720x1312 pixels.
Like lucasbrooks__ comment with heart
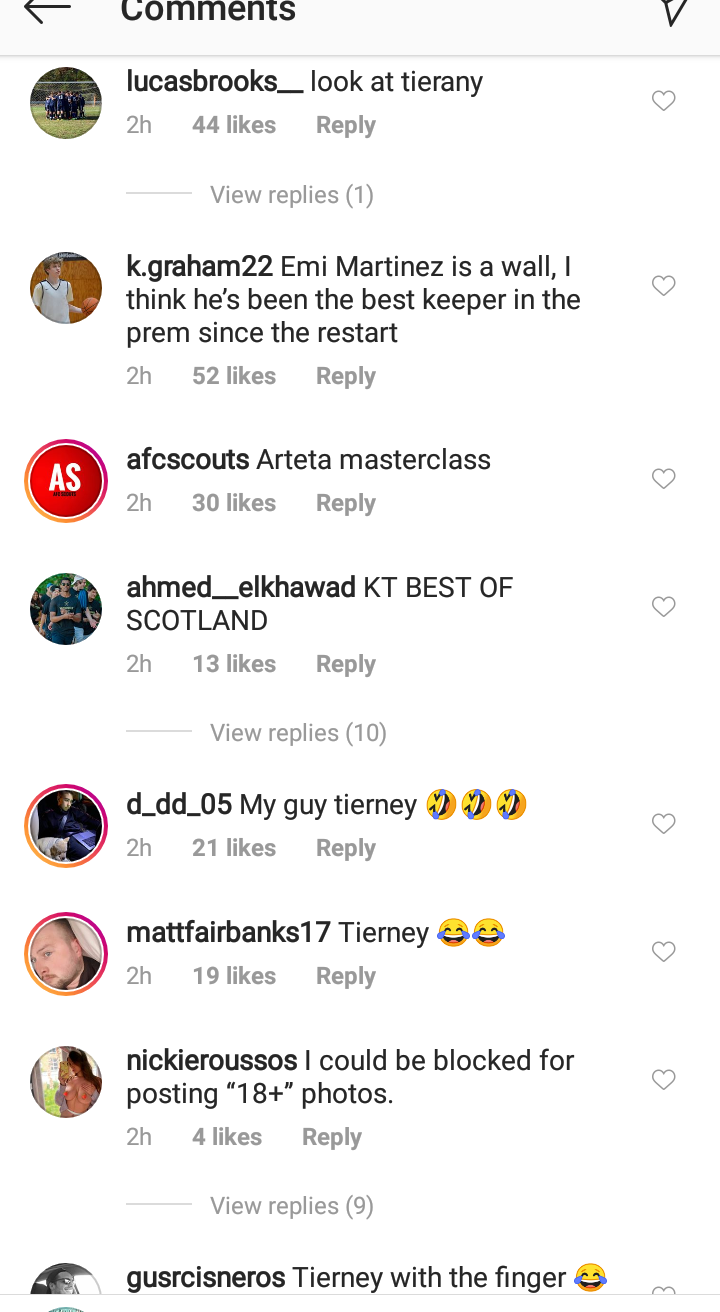pyautogui.click(x=664, y=100)
